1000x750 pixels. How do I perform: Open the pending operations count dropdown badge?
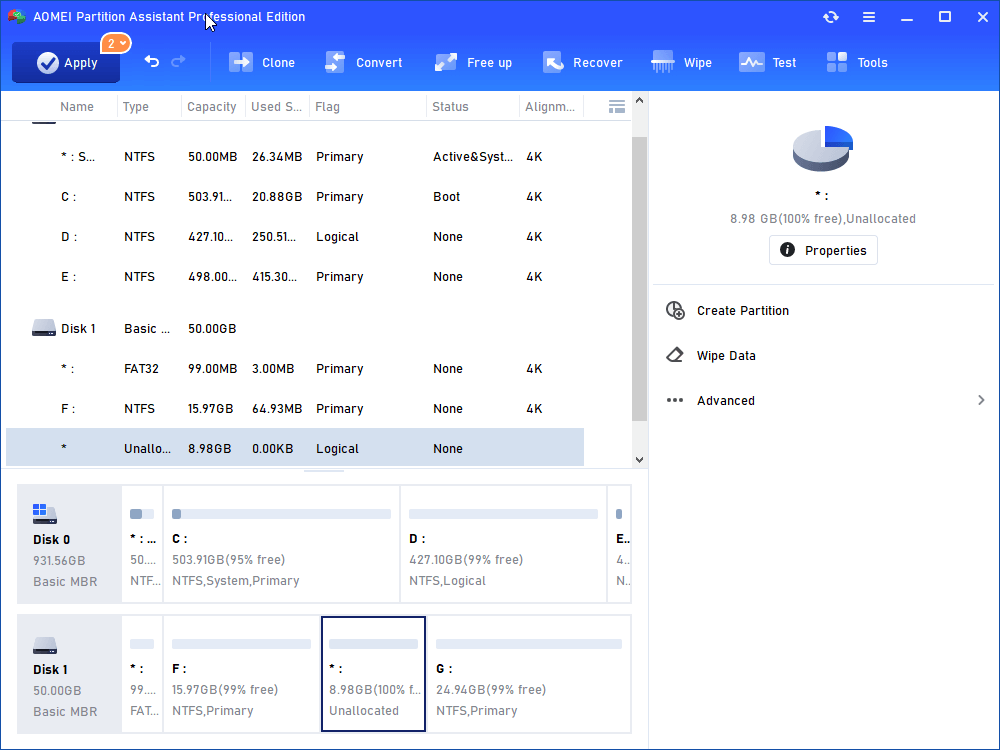click(x=115, y=43)
